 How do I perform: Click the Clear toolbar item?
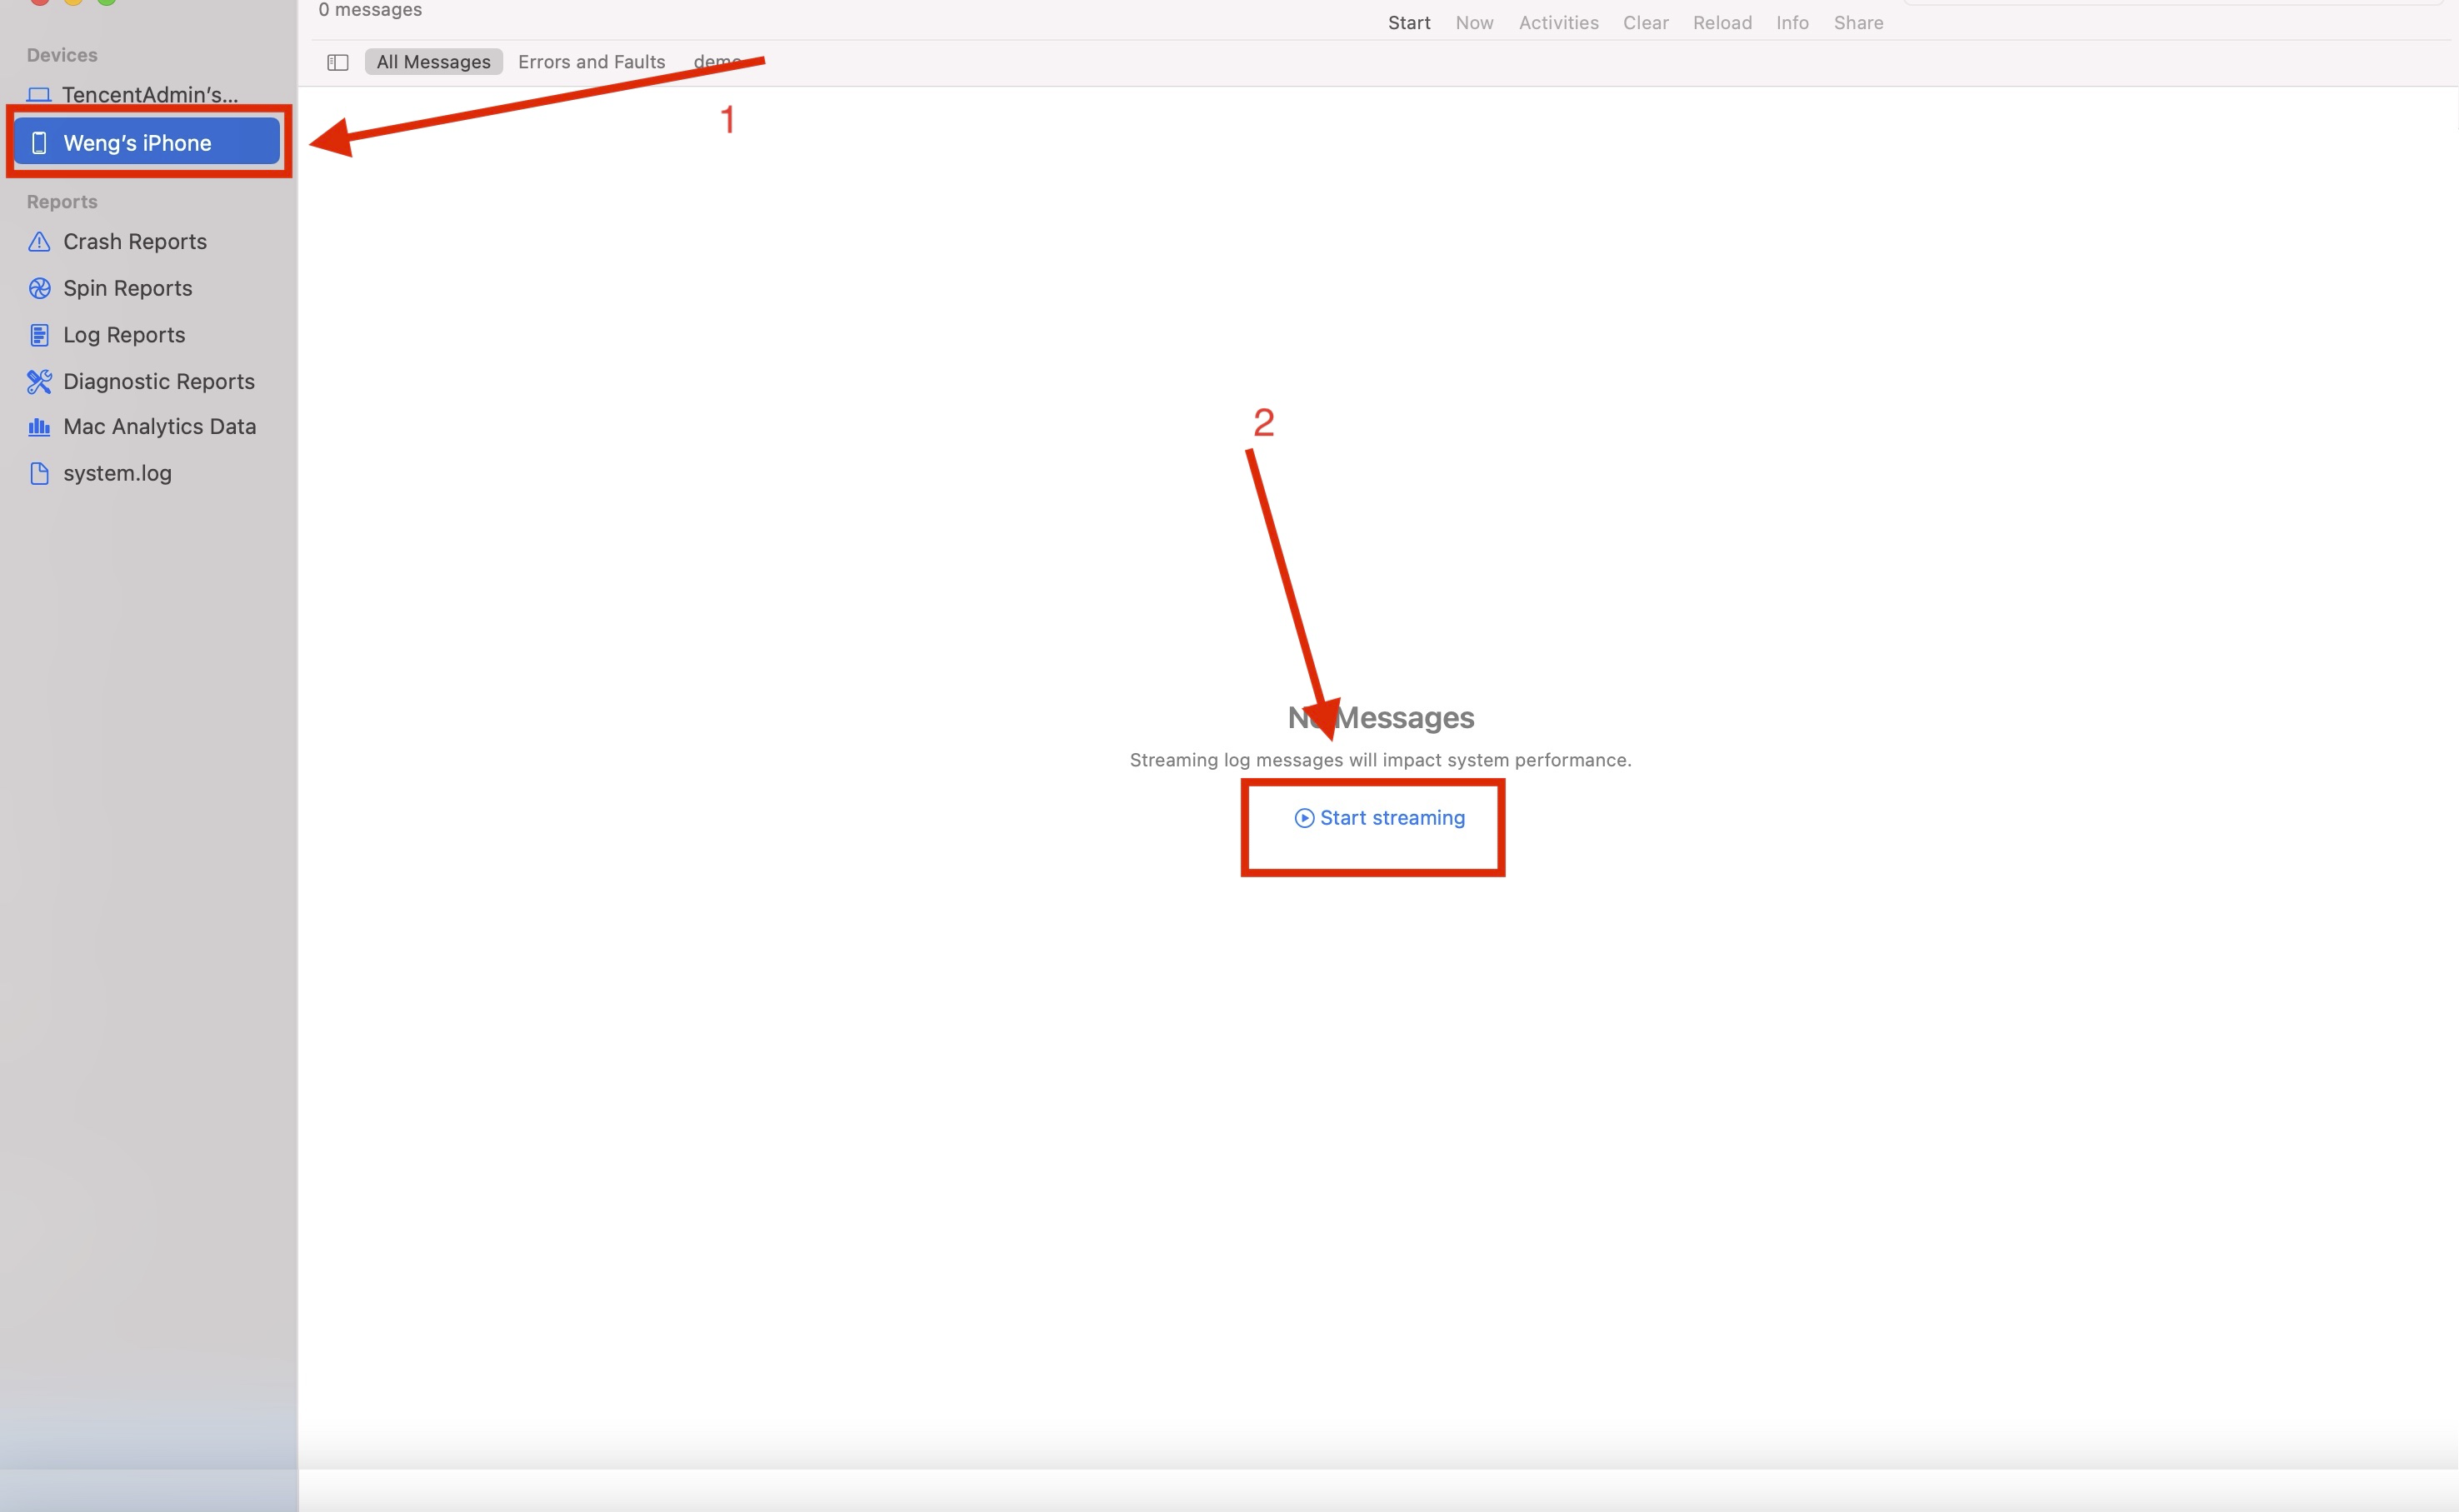pos(1644,21)
